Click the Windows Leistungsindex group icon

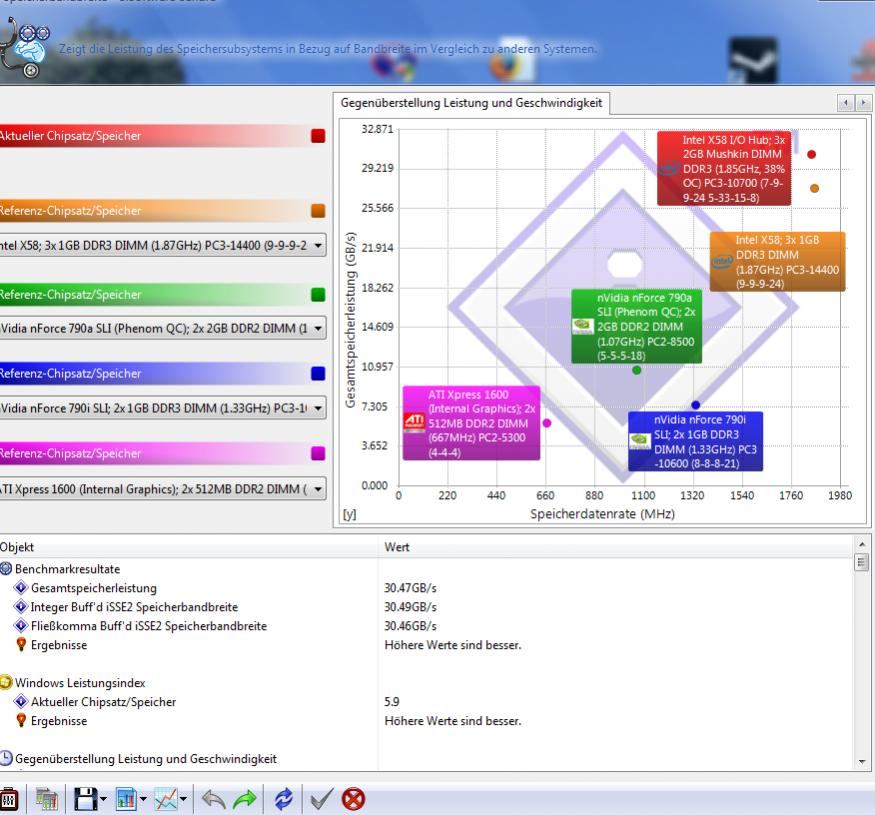(6, 682)
